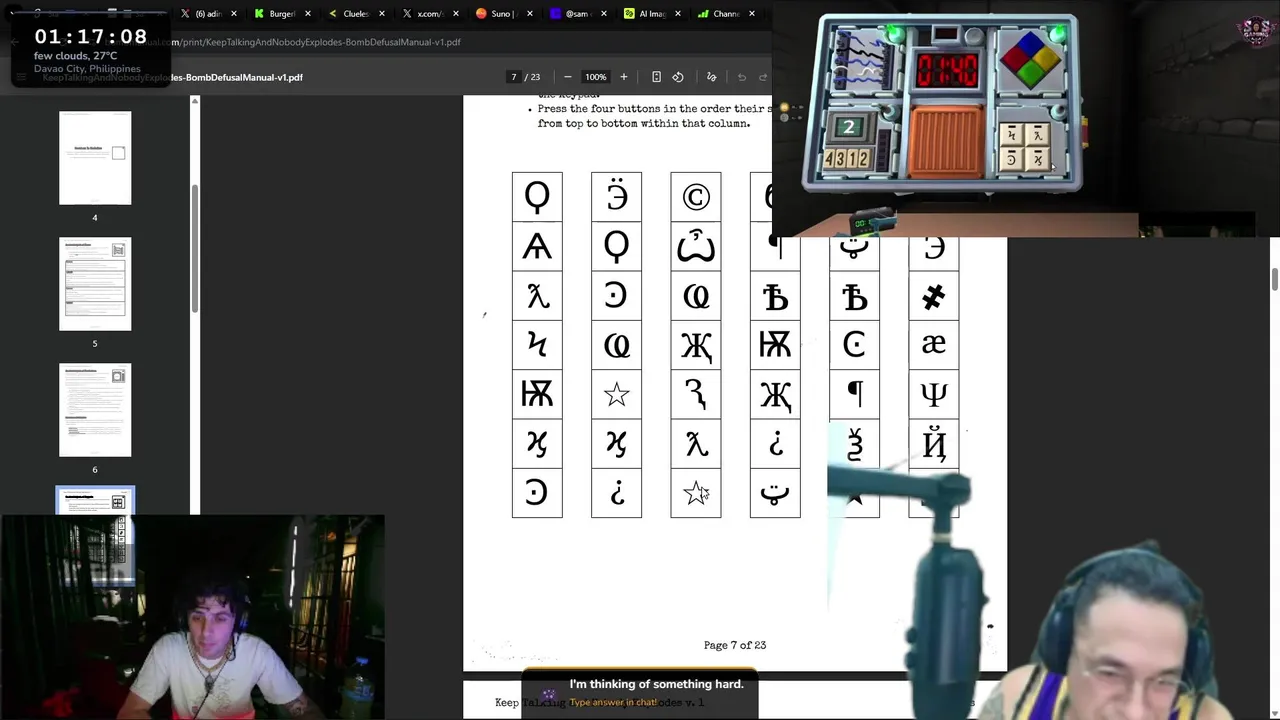
Task: Click the fit-to-page icon in PDF toolbar
Action: pyautogui.click(x=656, y=77)
